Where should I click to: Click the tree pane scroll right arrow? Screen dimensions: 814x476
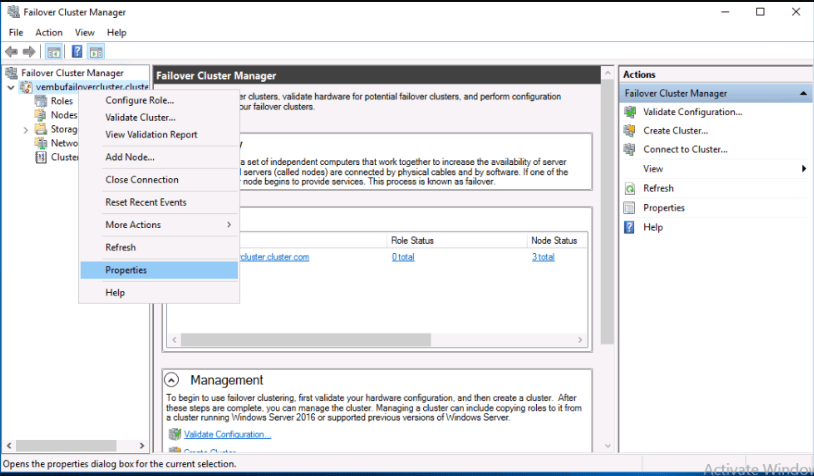tap(141, 445)
